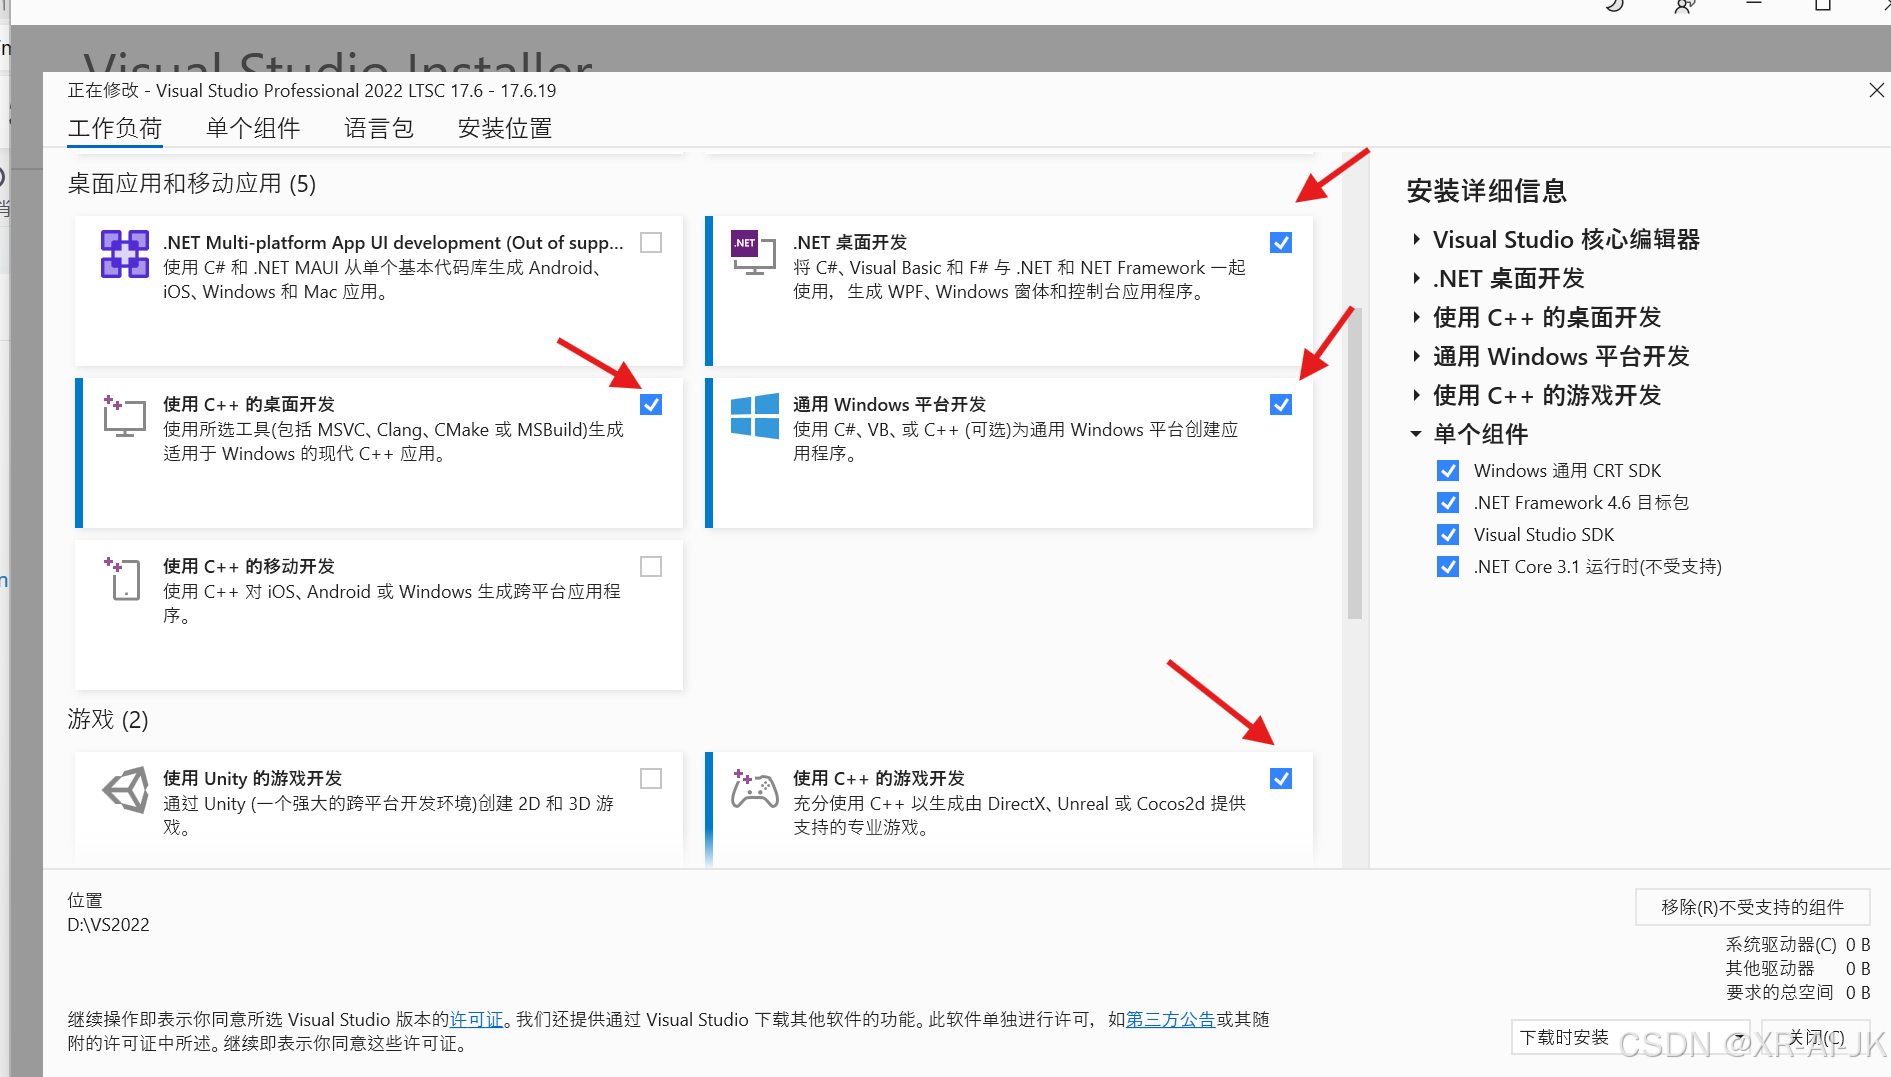Click the workloads list vertical scrollbar
1891x1077 pixels.
[x=1355, y=463]
